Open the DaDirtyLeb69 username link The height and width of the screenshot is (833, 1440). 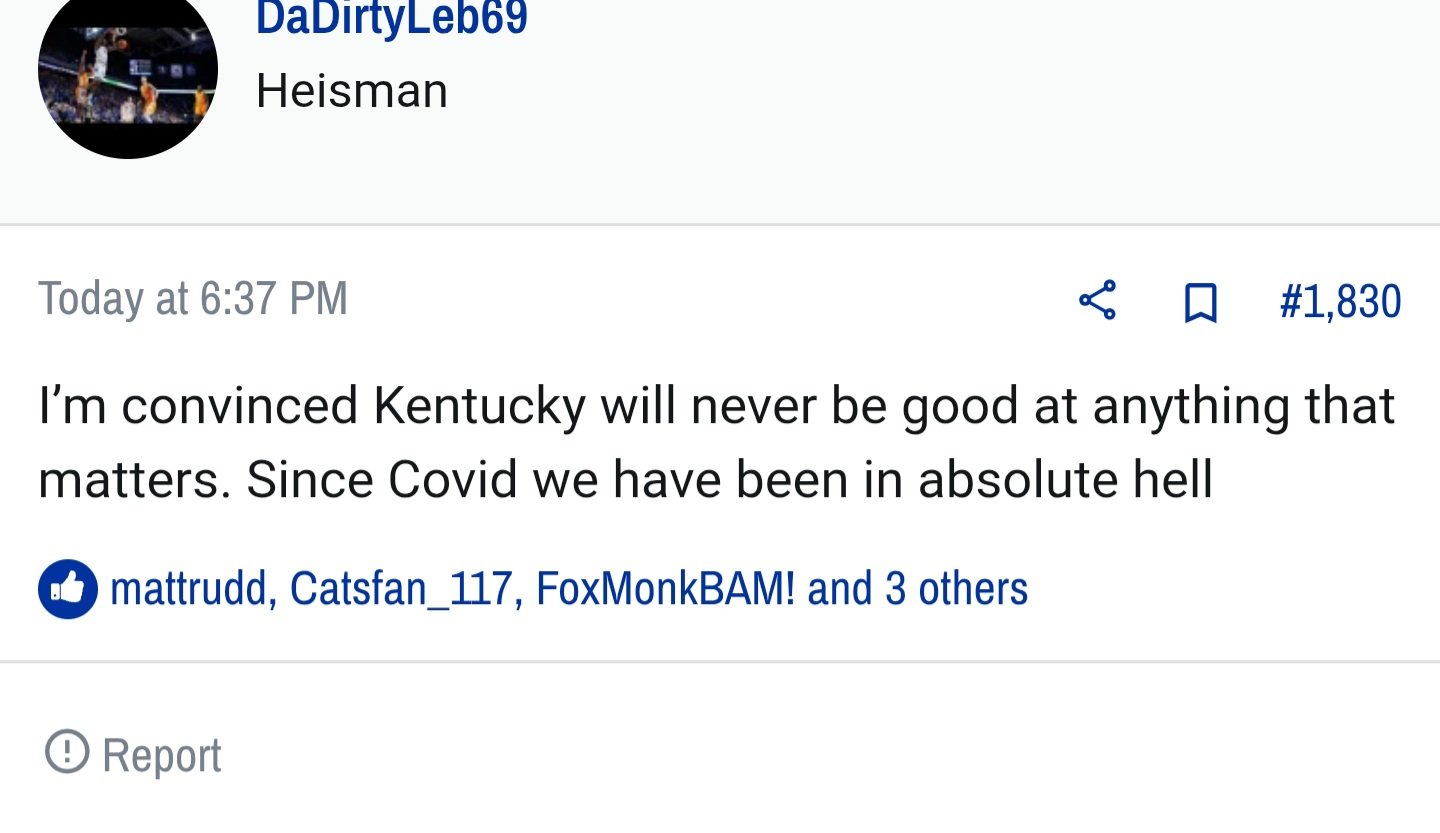(x=392, y=18)
